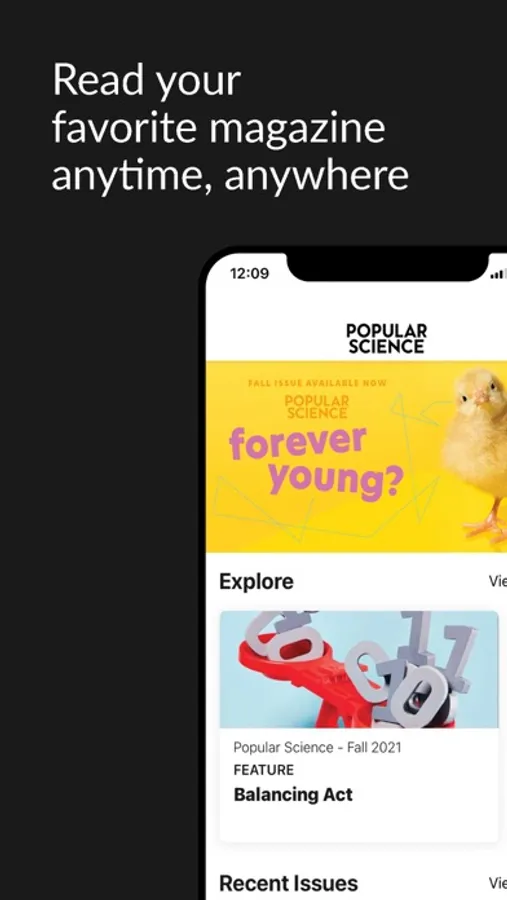Select the Recent Issues section heading
Viewport: 507px width, 900px height.
[288, 883]
